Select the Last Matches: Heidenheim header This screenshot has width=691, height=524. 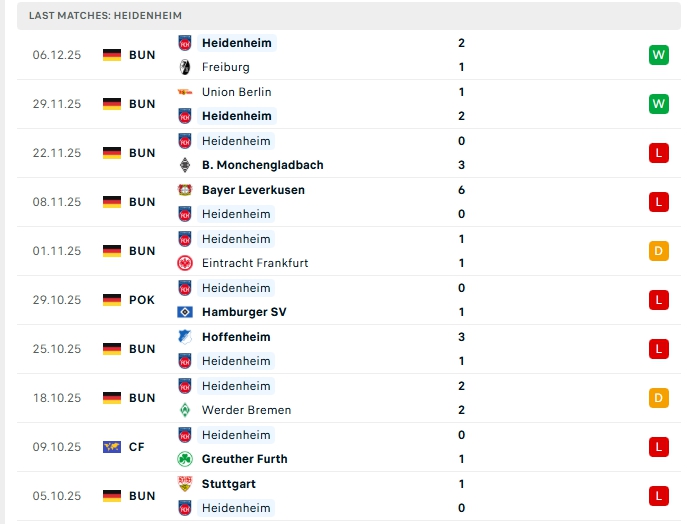tap(105, 16)
